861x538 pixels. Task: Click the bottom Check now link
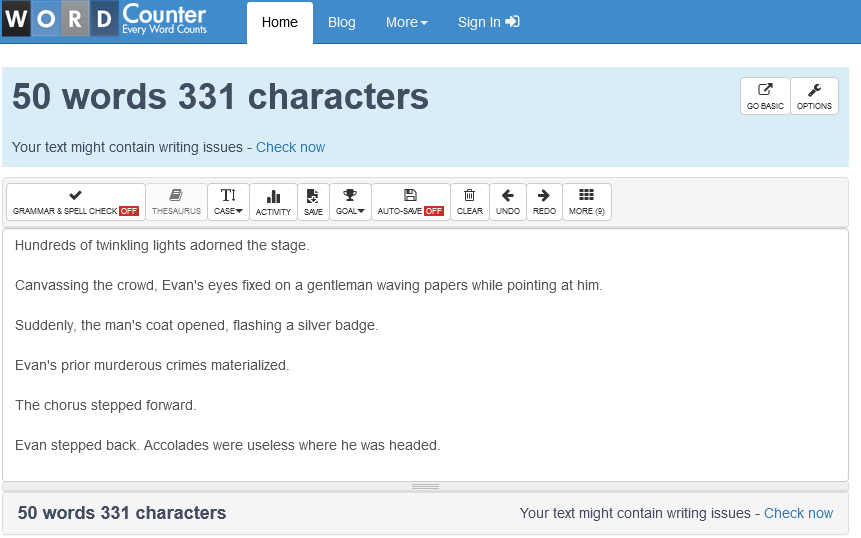tap(798, 513)
